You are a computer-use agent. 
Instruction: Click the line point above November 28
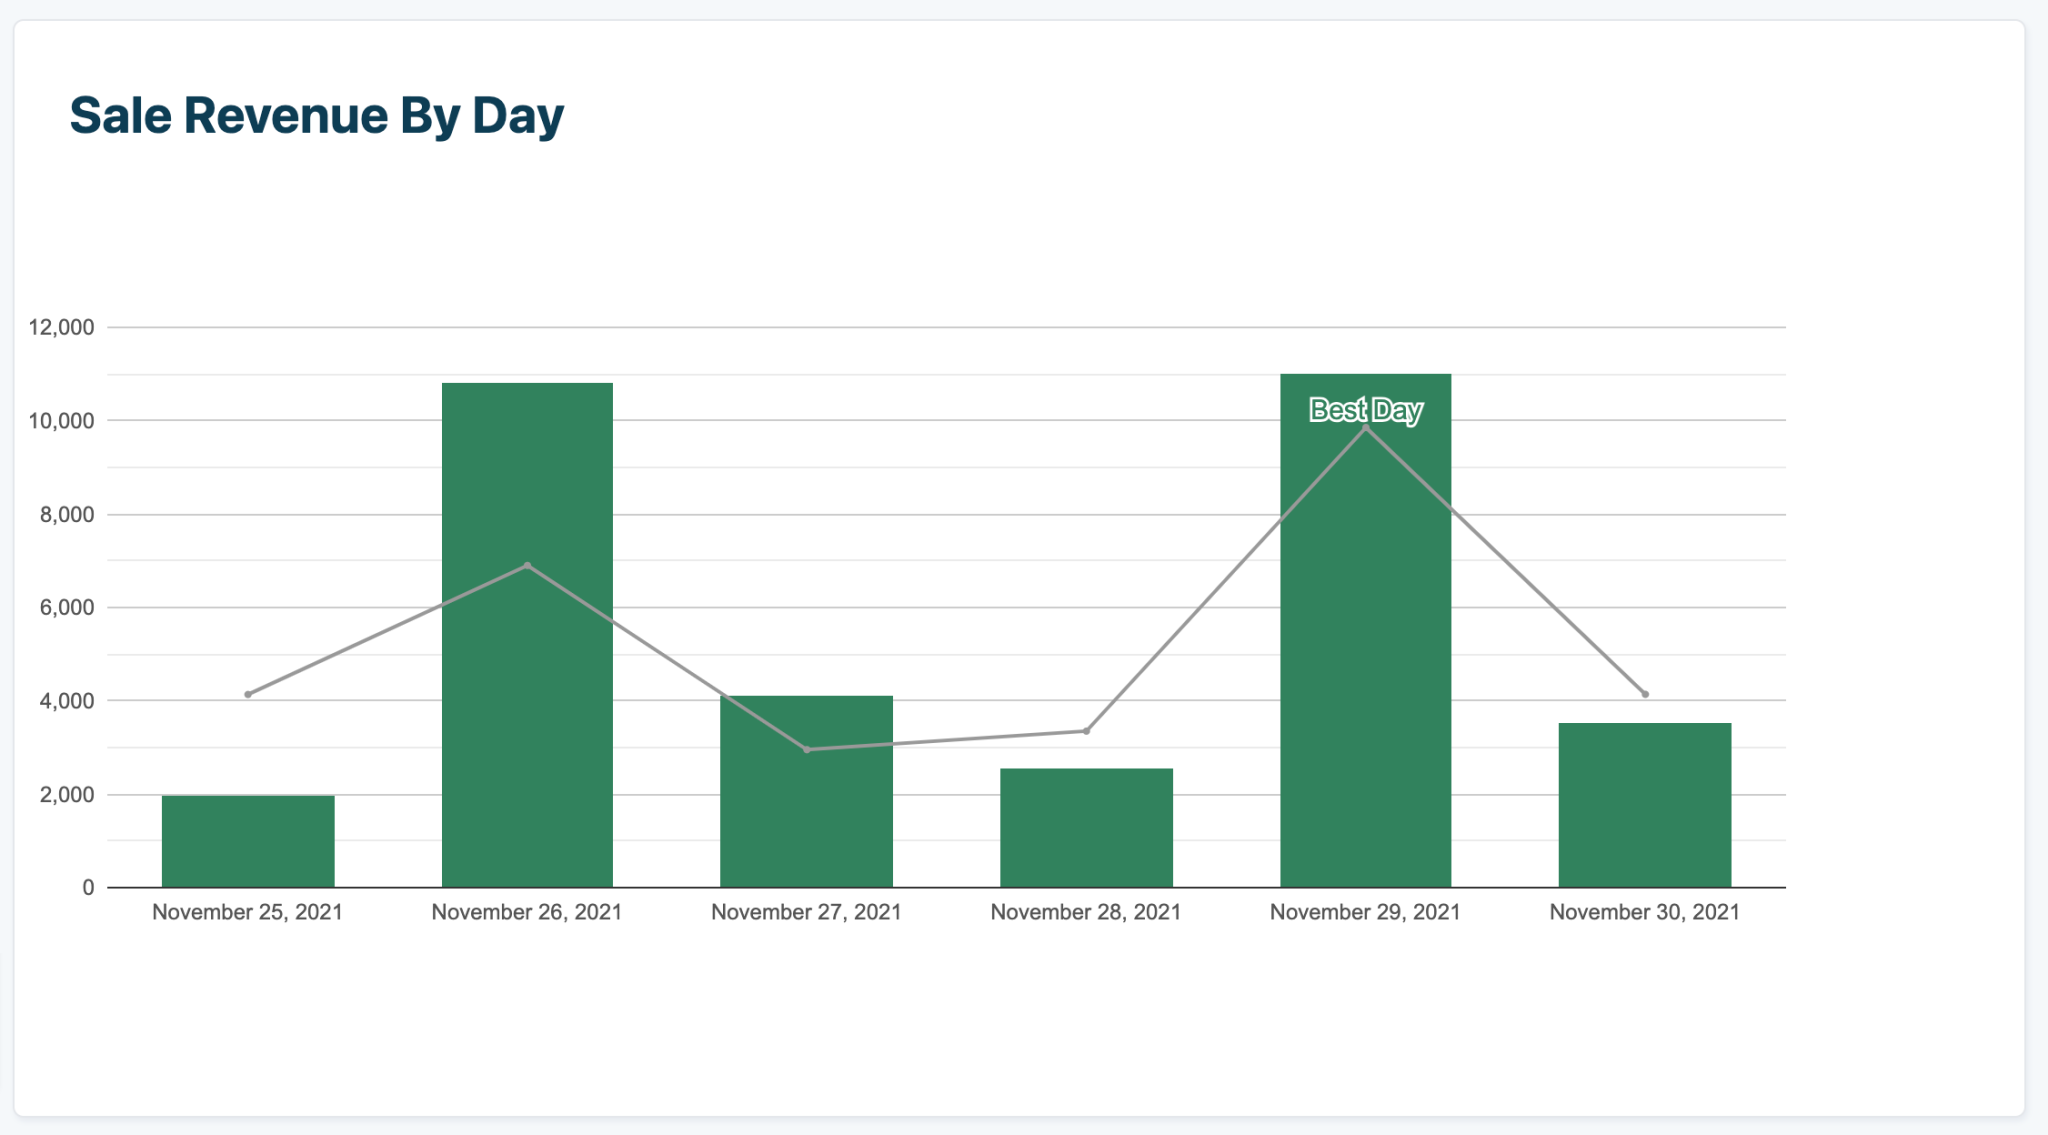pos(1086,731)
